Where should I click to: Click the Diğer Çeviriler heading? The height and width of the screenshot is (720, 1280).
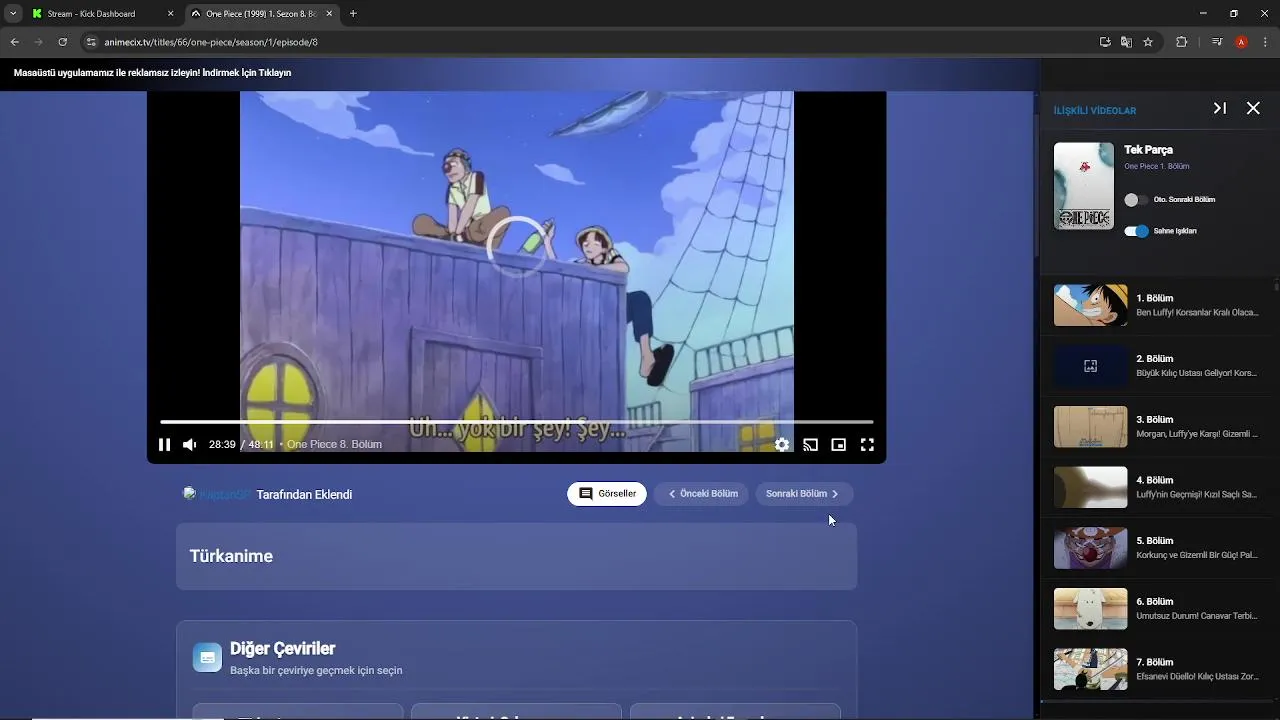click(282, 649)
